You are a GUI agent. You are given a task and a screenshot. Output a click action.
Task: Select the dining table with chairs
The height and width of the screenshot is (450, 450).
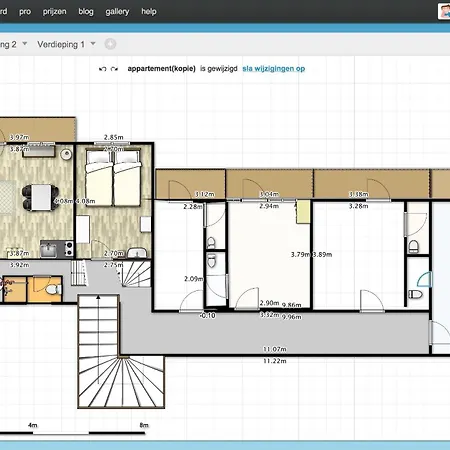click(x=41, y=197)
